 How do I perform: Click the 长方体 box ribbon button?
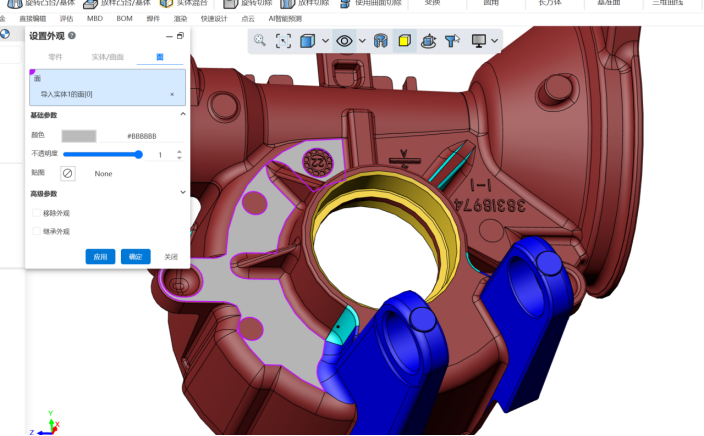coord(550,3)
